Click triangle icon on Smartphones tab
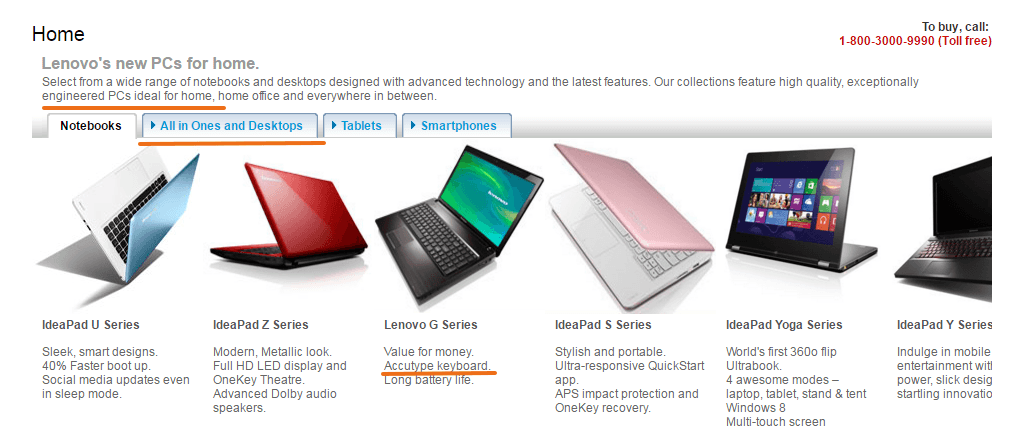Screen dimensions: 1032x439 [414, 125]
